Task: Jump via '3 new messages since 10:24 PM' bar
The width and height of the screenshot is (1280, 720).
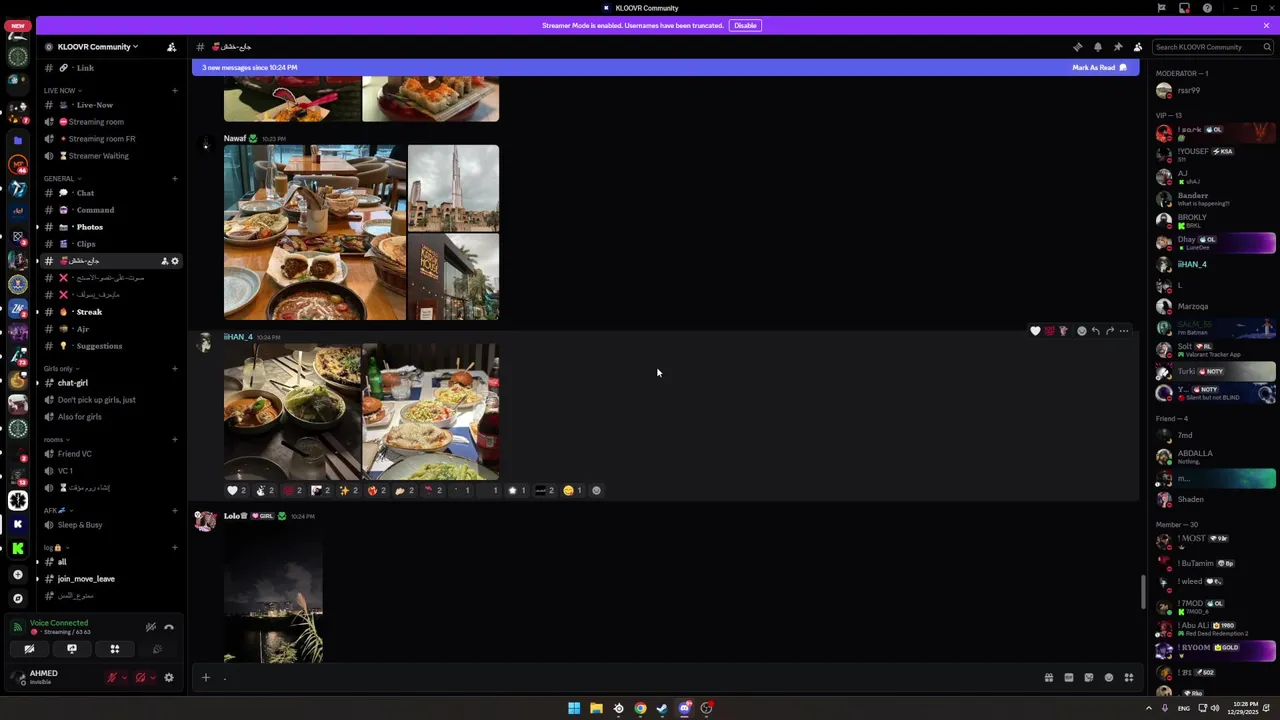Action: pyautogui.click(x=250, y=67)
